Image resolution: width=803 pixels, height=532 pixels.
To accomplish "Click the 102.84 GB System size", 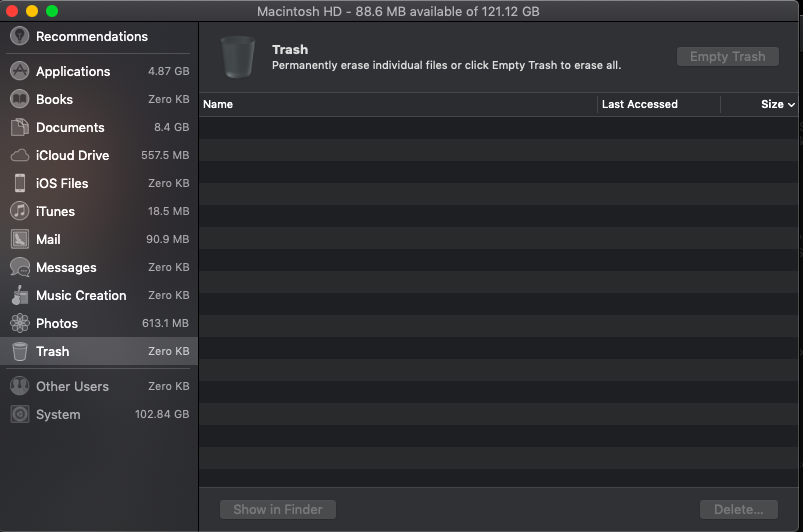I will click(x=162, y=414).
